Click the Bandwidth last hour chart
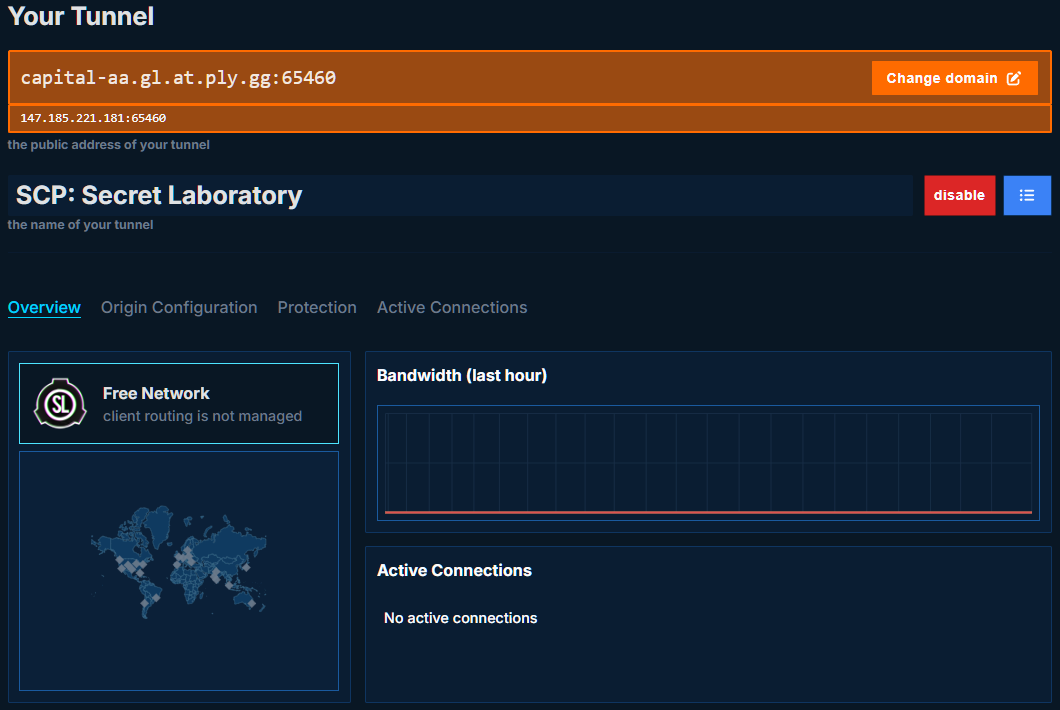 click(708, 463)
